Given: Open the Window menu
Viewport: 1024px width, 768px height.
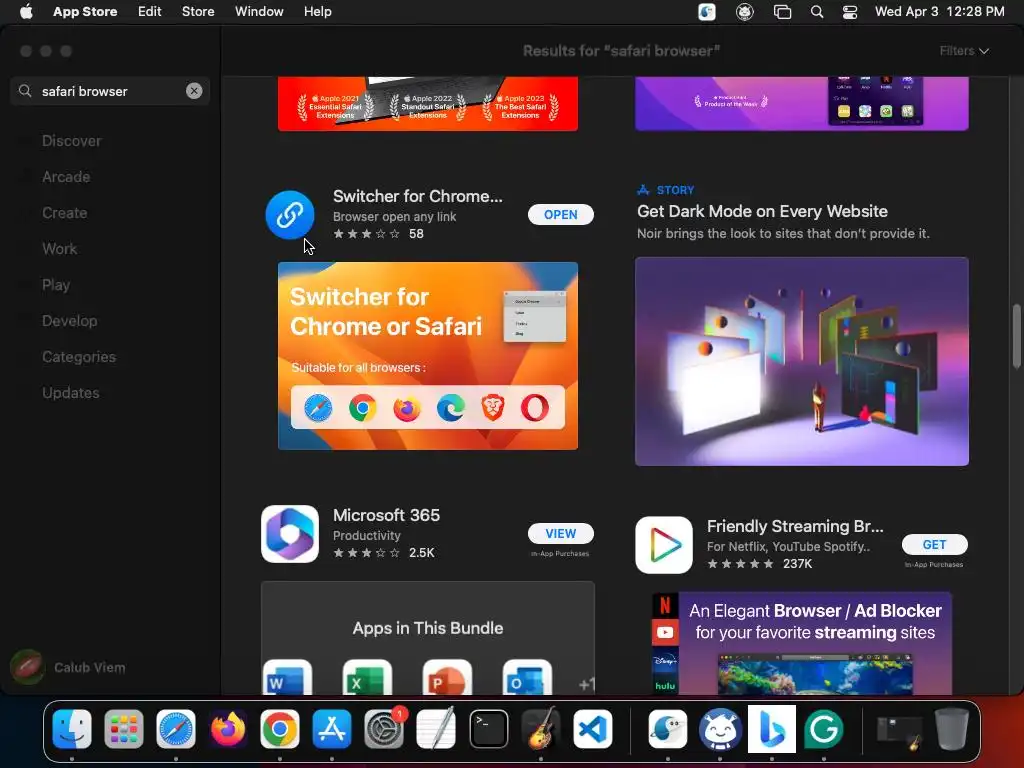Looking at the screenshot, I should click(259, 12).
